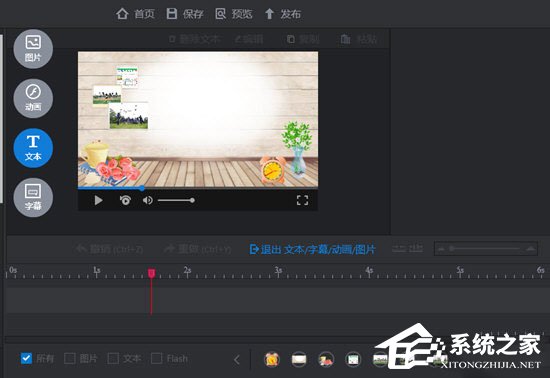Open 预览 preview
Image resolution: width=550 pixels, height=378 pixels.
tap(234, 14)
